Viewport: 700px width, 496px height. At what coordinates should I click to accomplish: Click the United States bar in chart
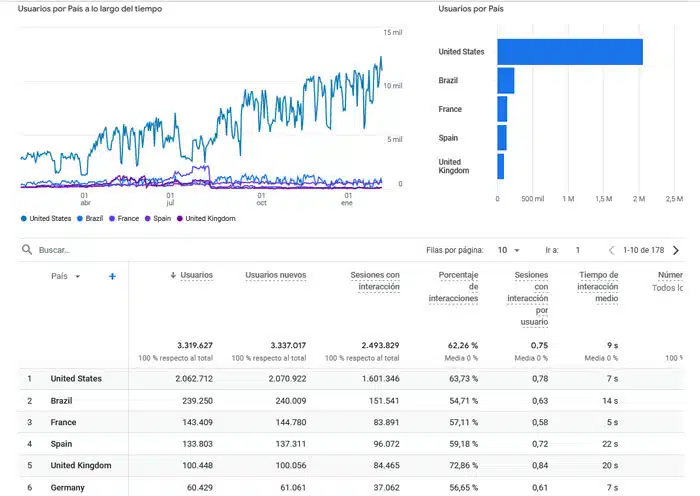click(570, 52)
